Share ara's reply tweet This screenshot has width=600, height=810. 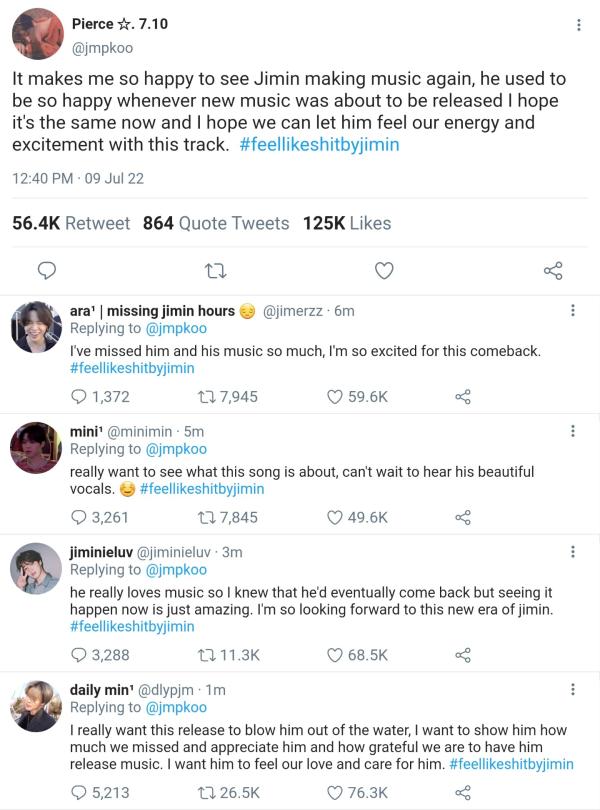[463, 397]
